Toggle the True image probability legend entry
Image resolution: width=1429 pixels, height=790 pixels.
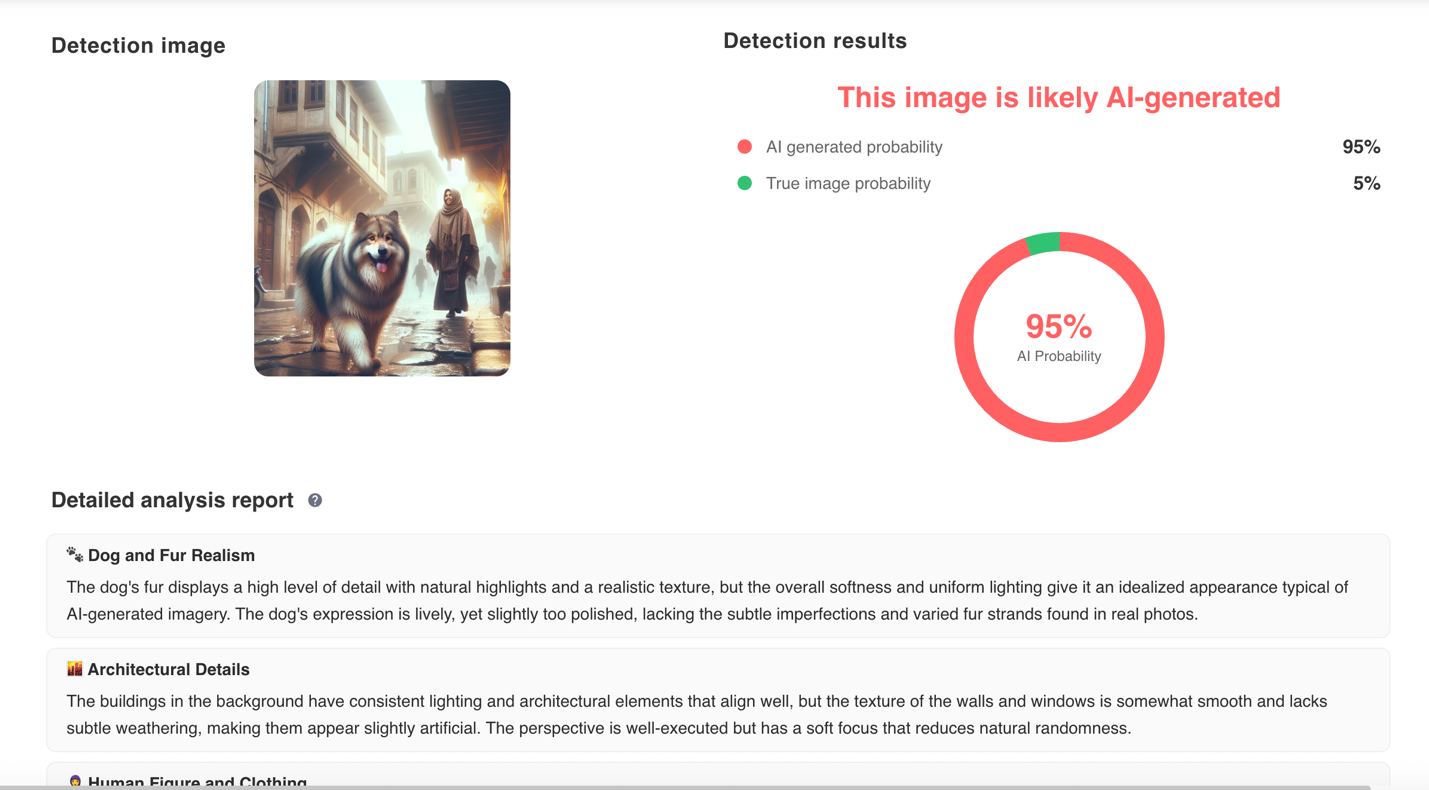pos(848,183)
